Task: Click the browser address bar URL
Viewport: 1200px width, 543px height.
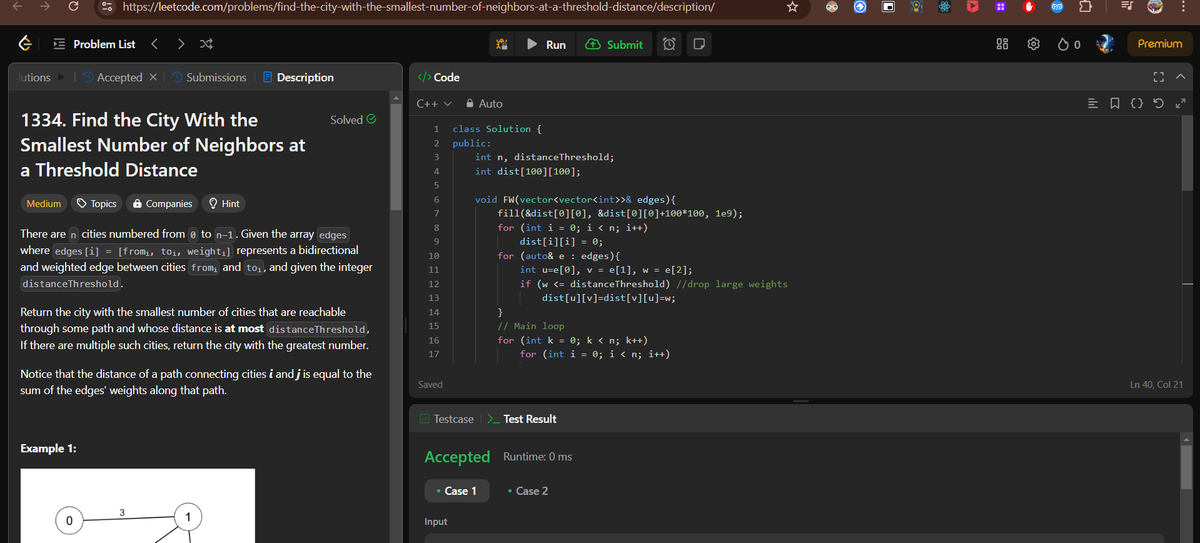Action: (x=419, y=7)
